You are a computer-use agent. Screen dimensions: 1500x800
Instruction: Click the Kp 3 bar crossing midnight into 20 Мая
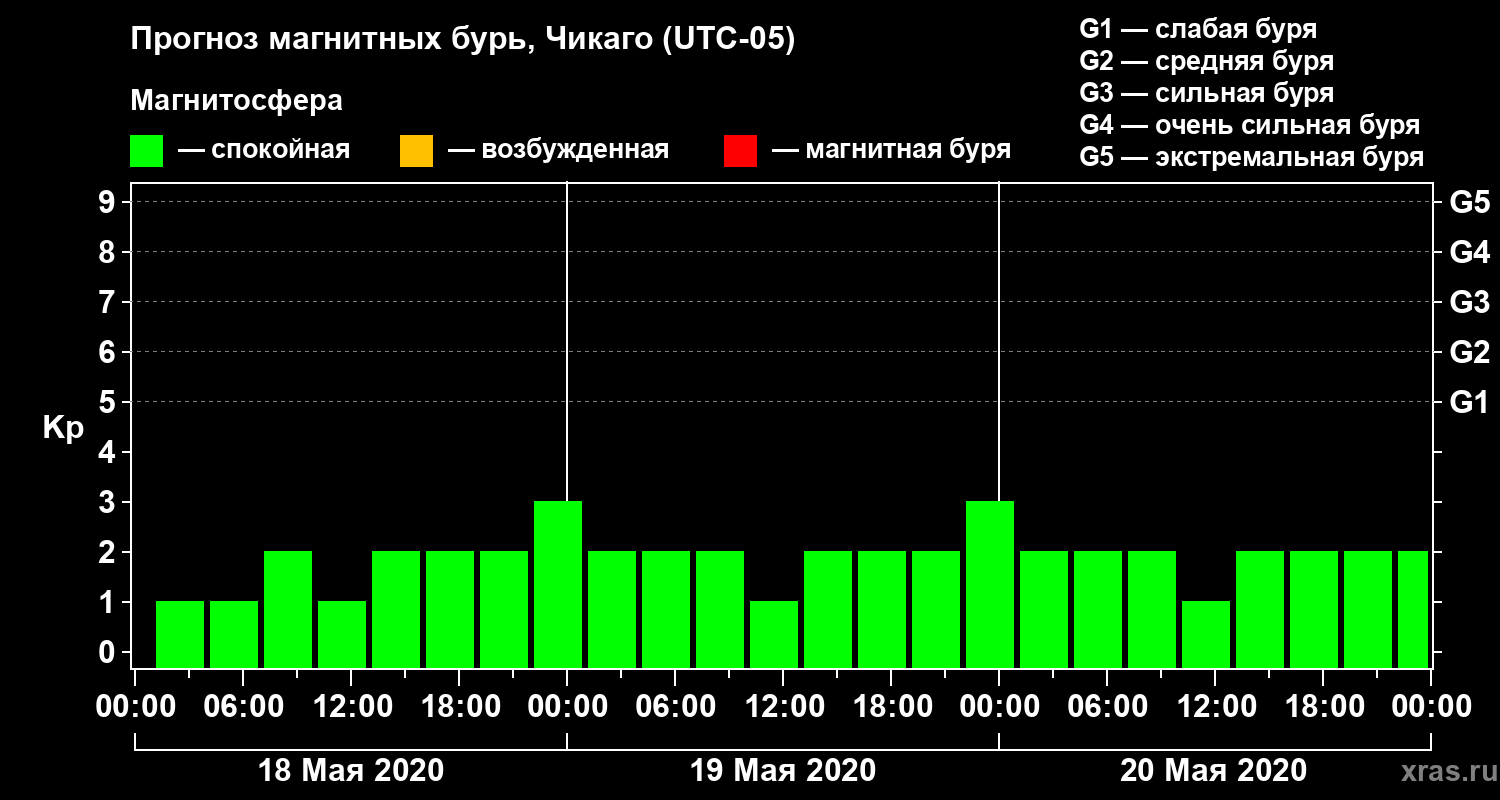pos(990,584)
